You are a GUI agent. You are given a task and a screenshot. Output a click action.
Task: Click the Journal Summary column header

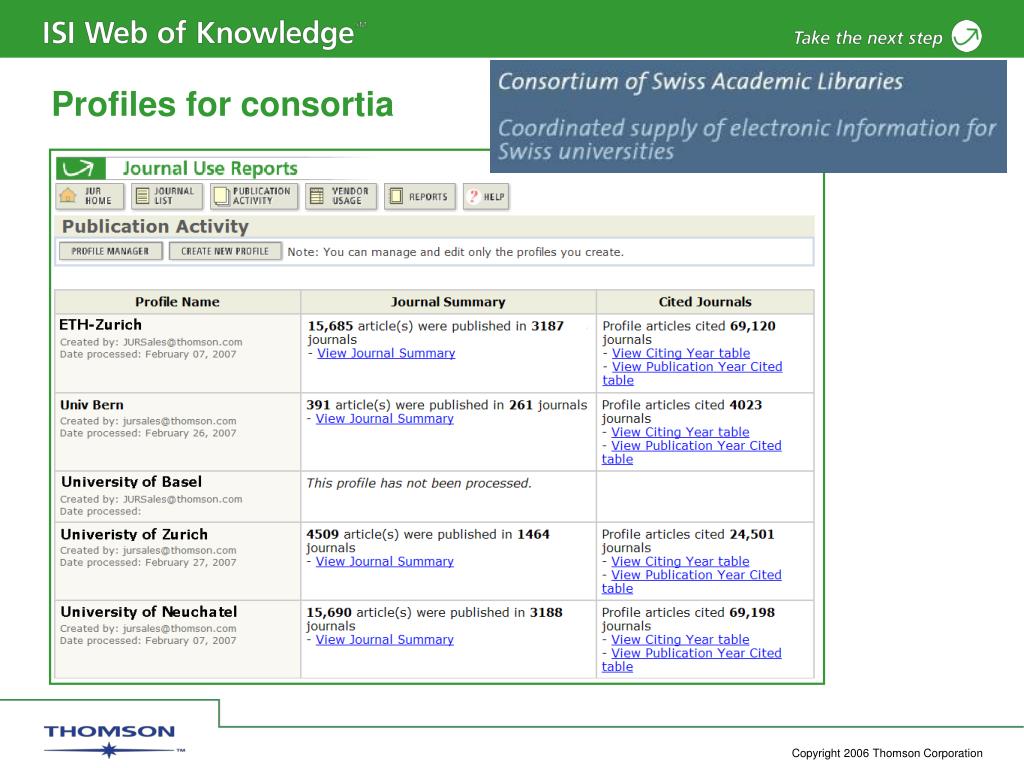coord(448,302)
